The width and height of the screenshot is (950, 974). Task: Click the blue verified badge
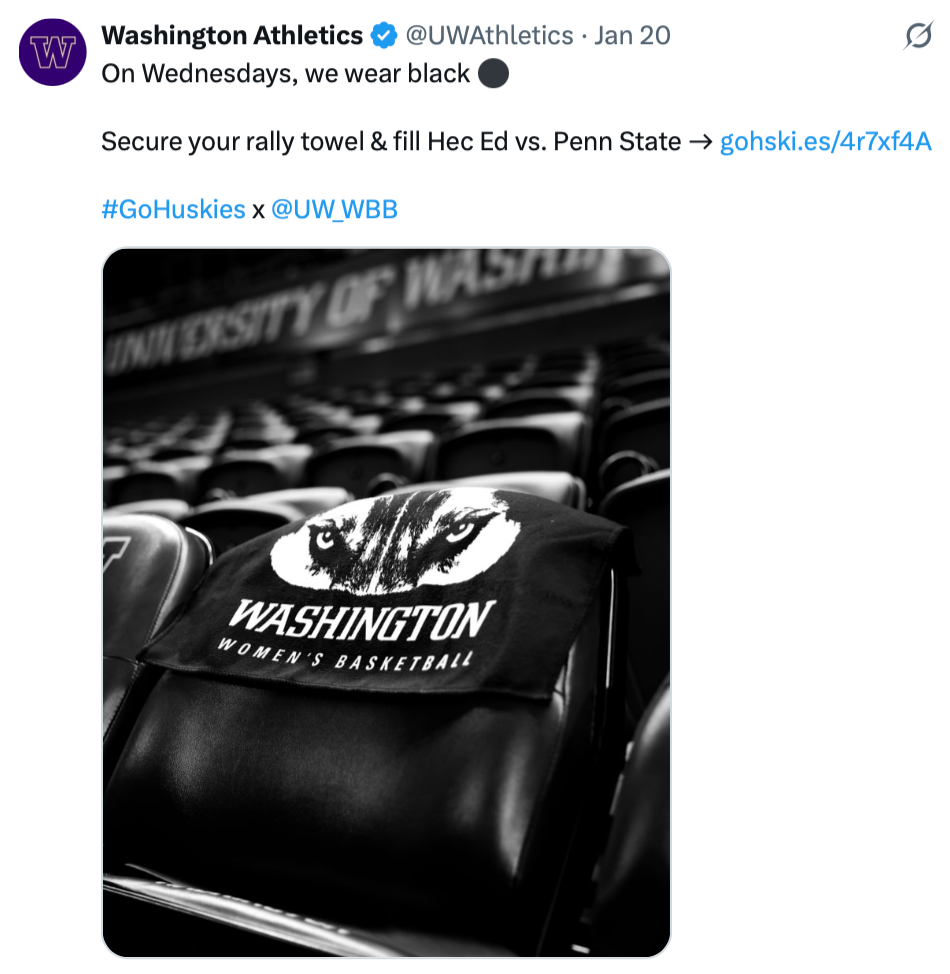[x=384, y=37]
